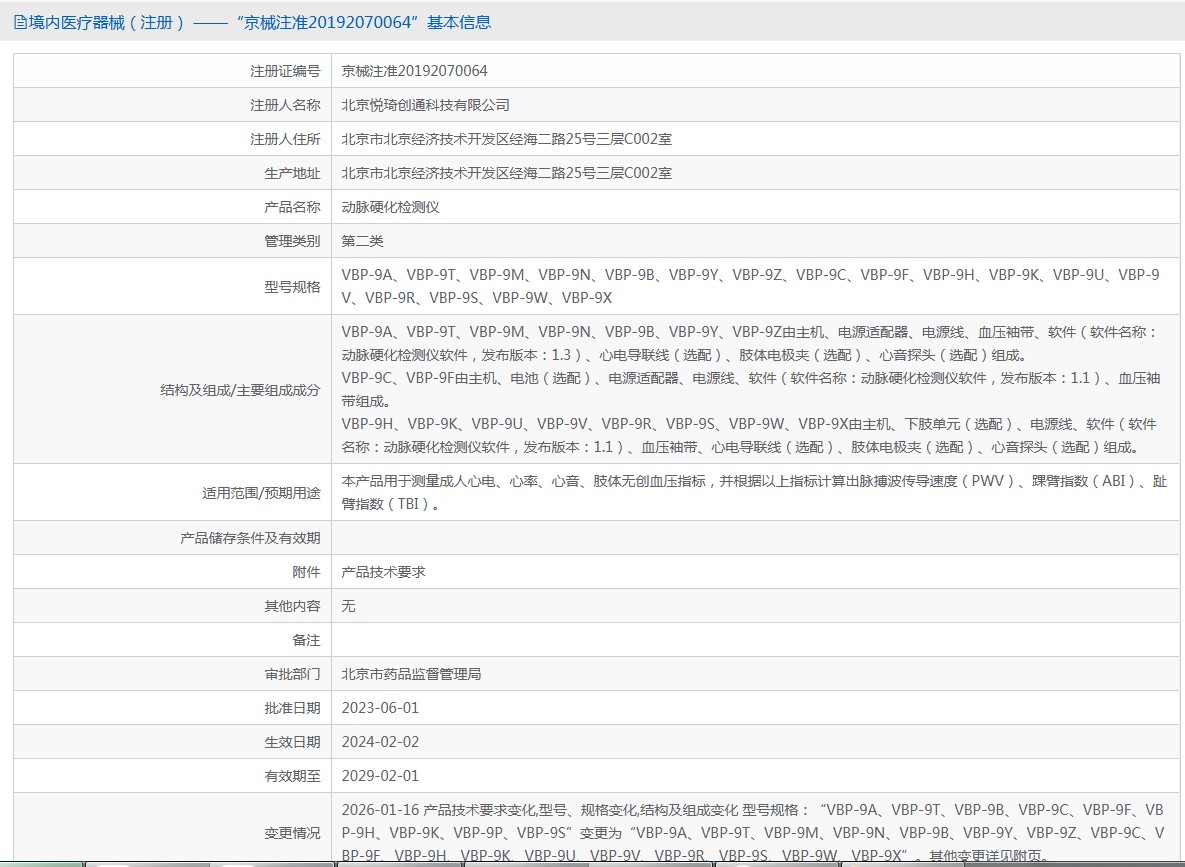
Task: Click the 注册人住所 address value
Action: pyautogui.click(x=506, y=139)
